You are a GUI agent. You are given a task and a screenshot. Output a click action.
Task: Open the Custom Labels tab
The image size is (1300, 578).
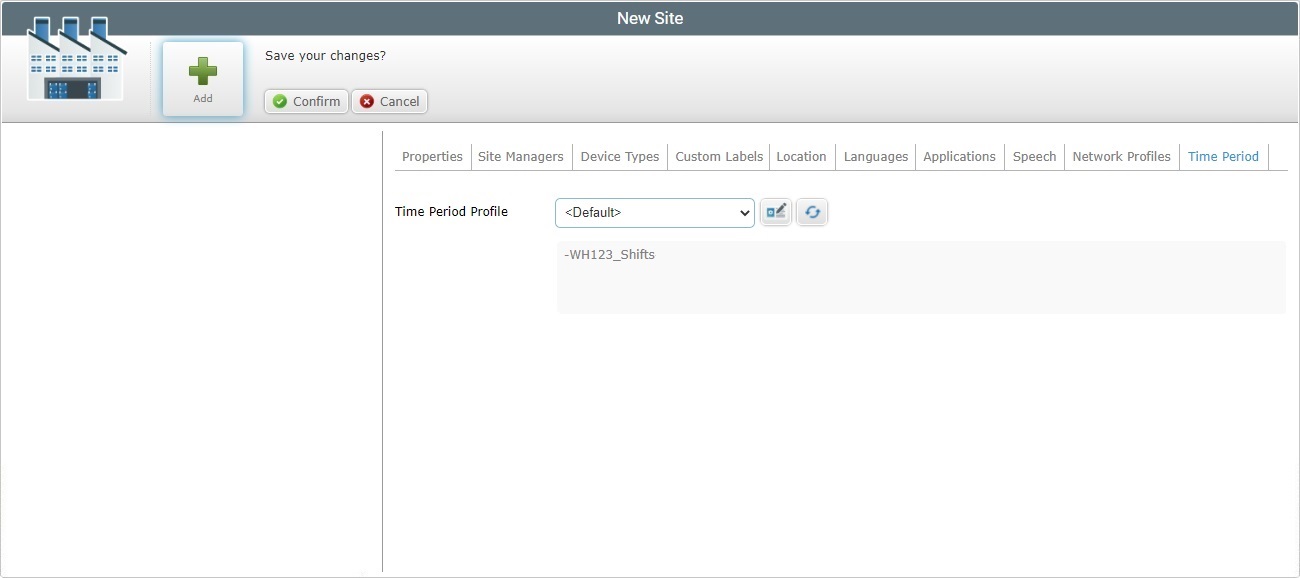(718, 156)
